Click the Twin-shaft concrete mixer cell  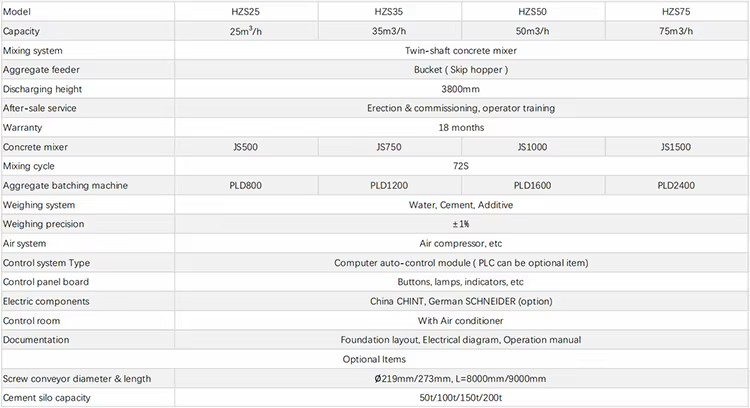pyautogui.click(x=461, y=50)
